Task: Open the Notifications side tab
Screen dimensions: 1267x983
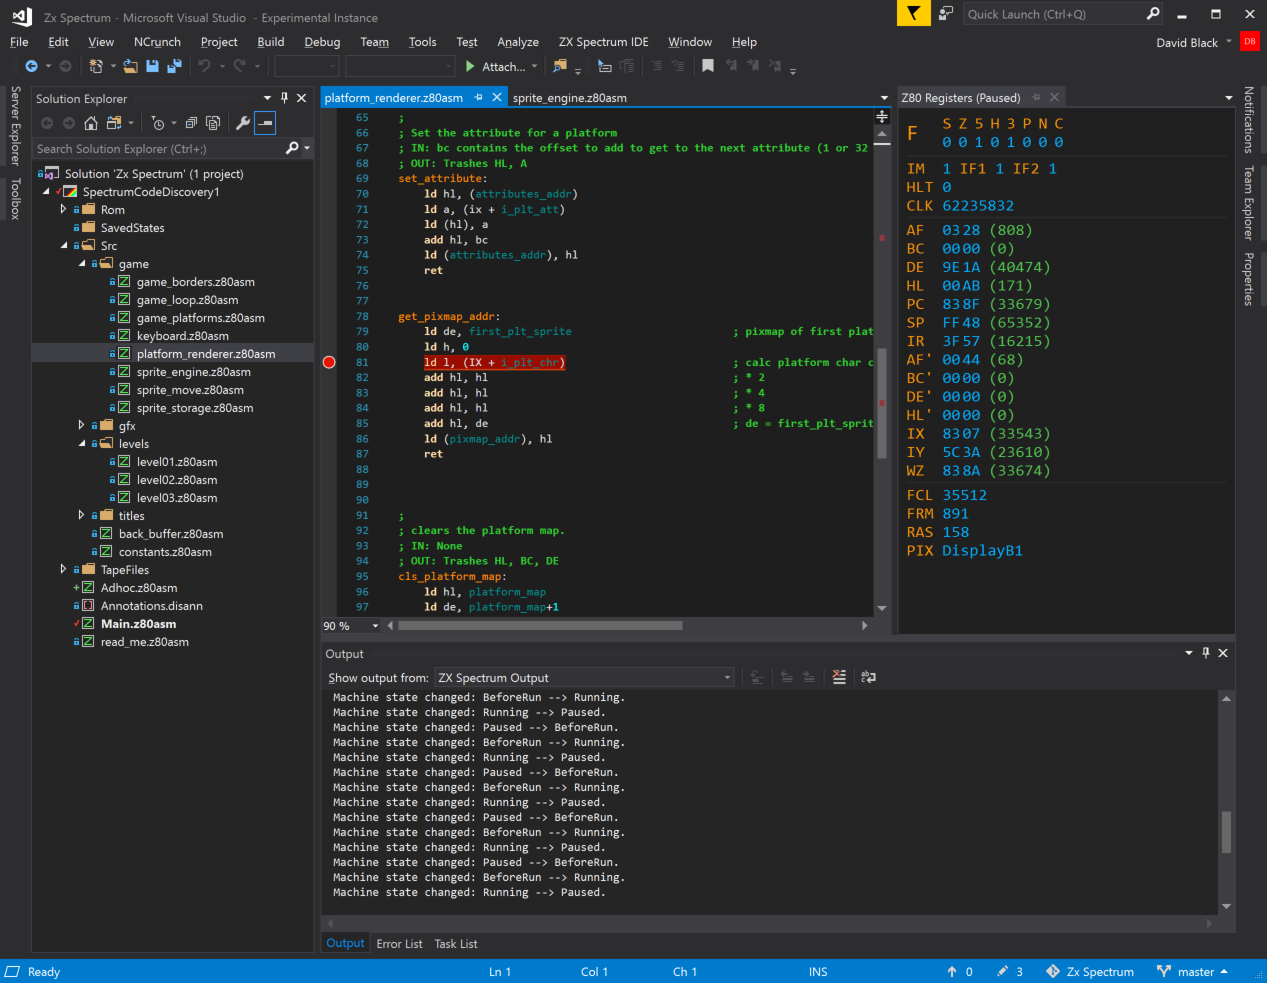Action: (1249, 119)
